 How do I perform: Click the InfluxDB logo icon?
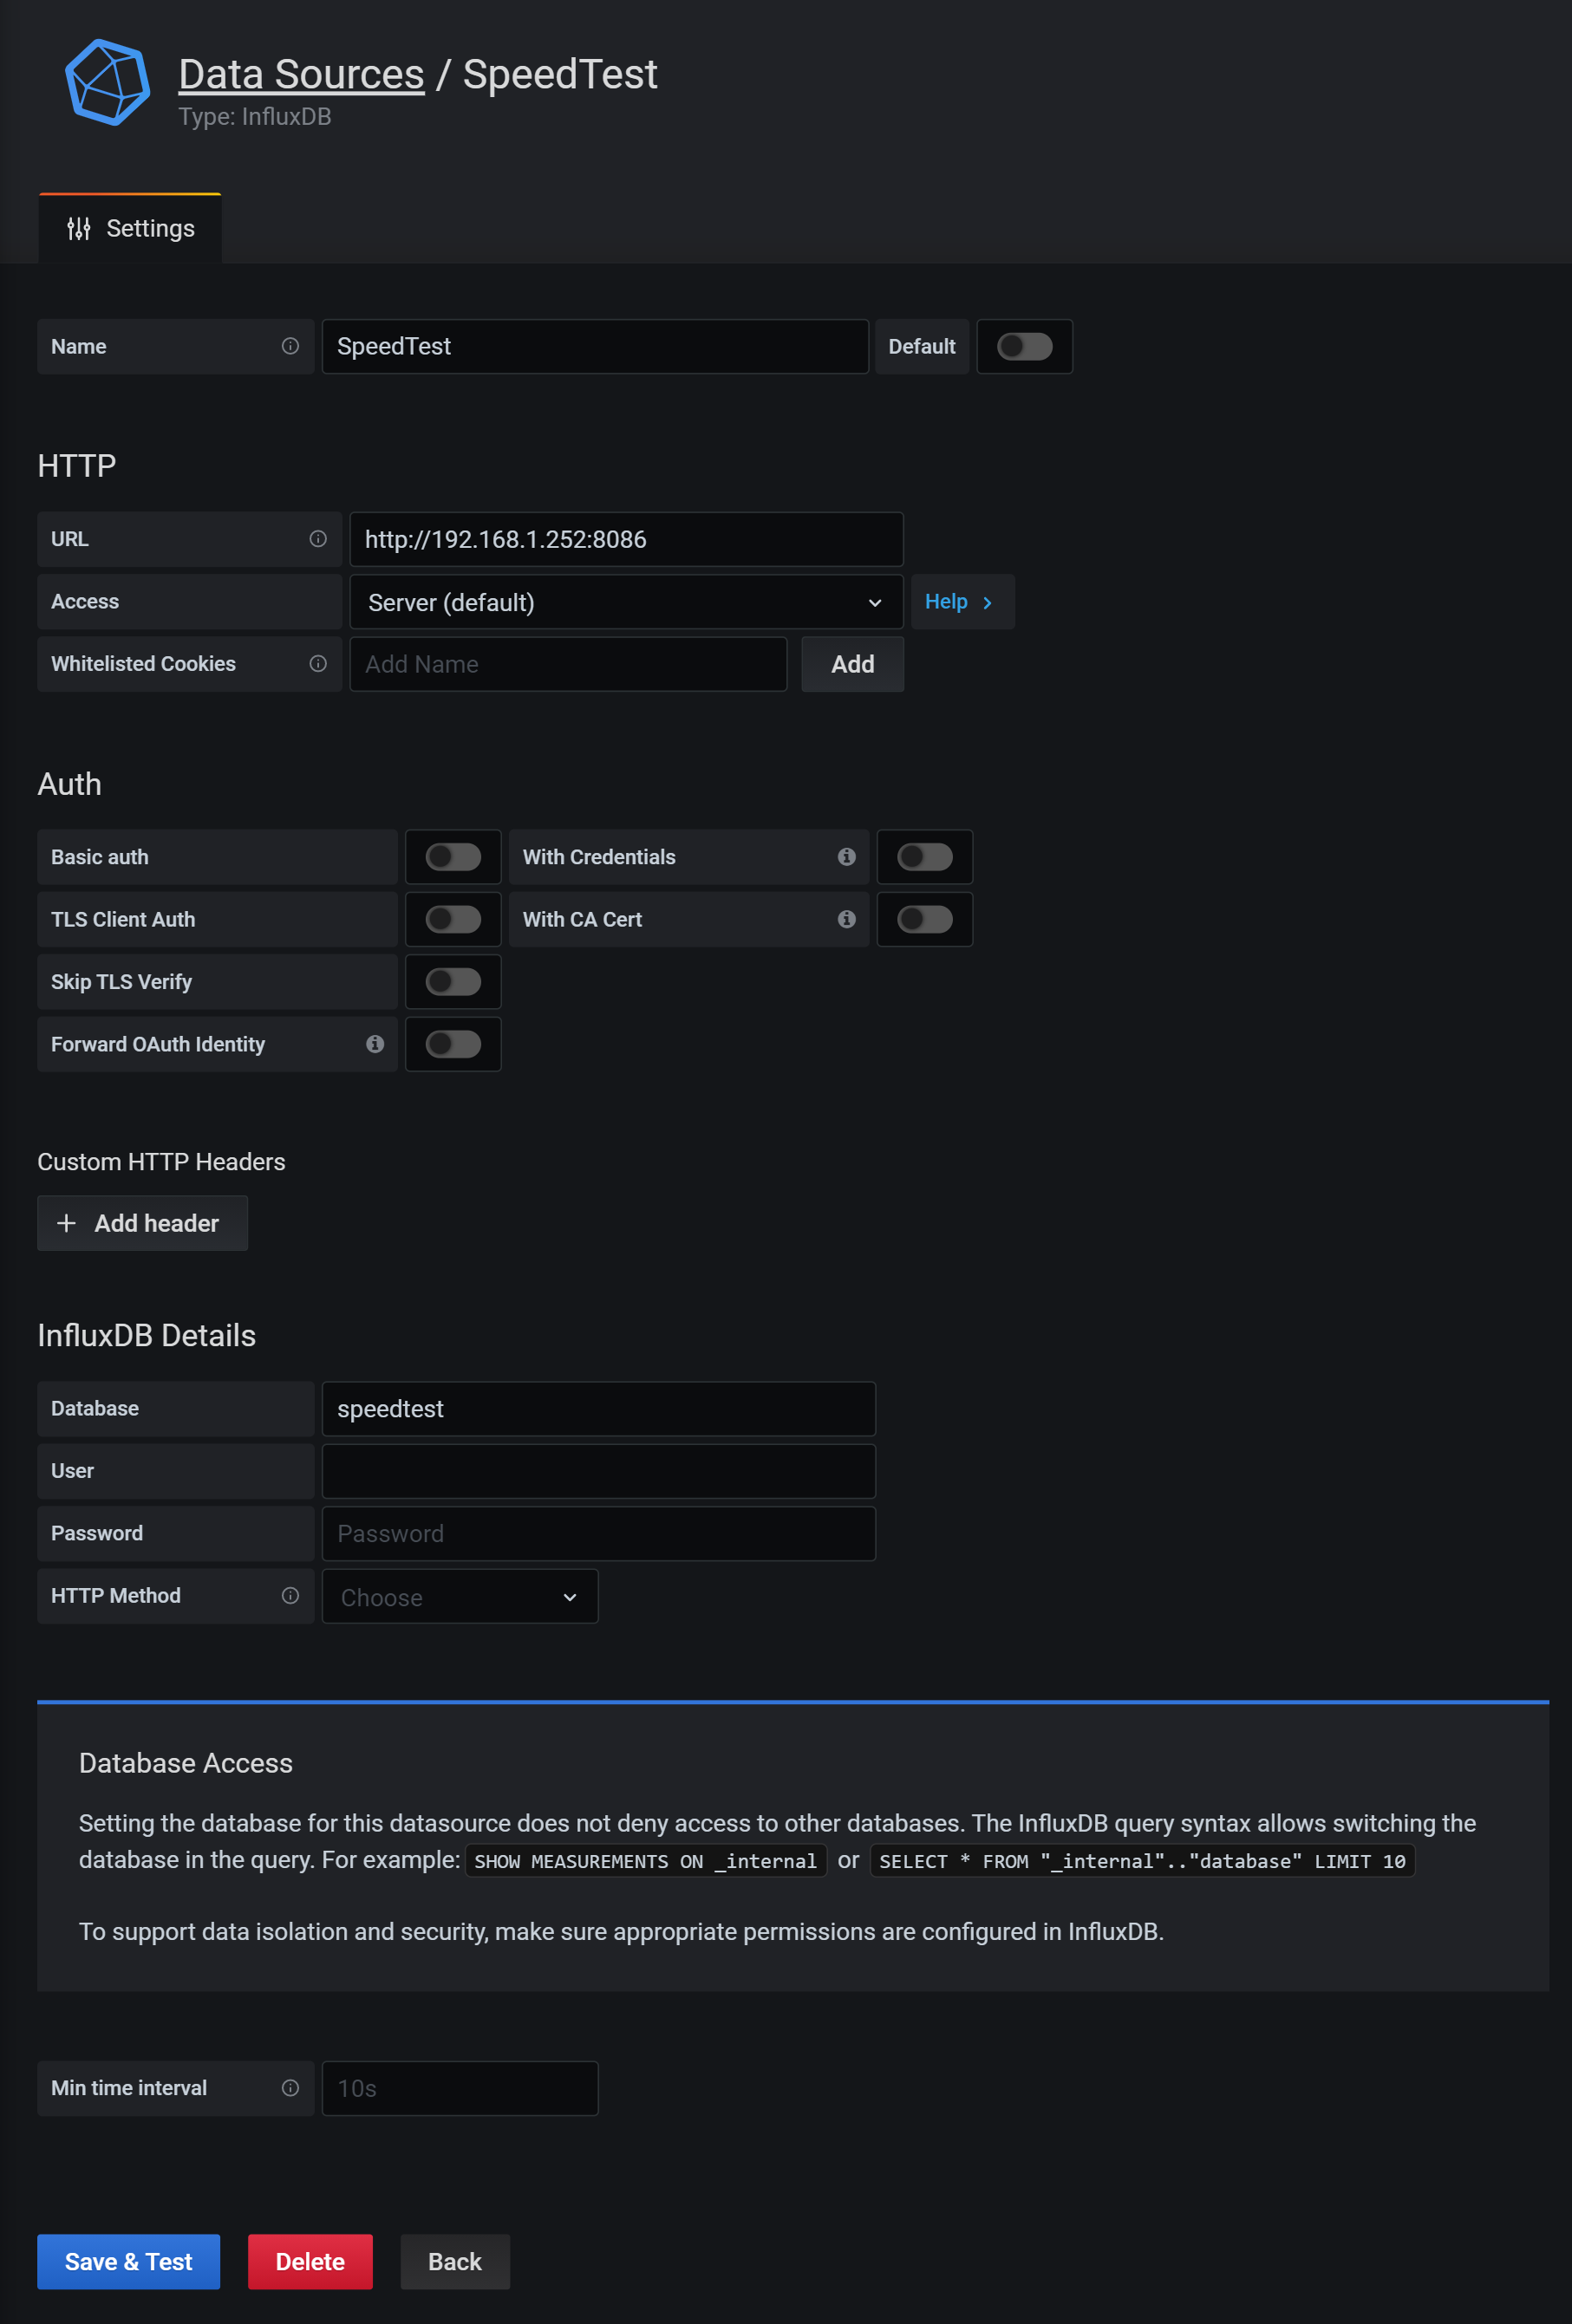pos(107,83)
